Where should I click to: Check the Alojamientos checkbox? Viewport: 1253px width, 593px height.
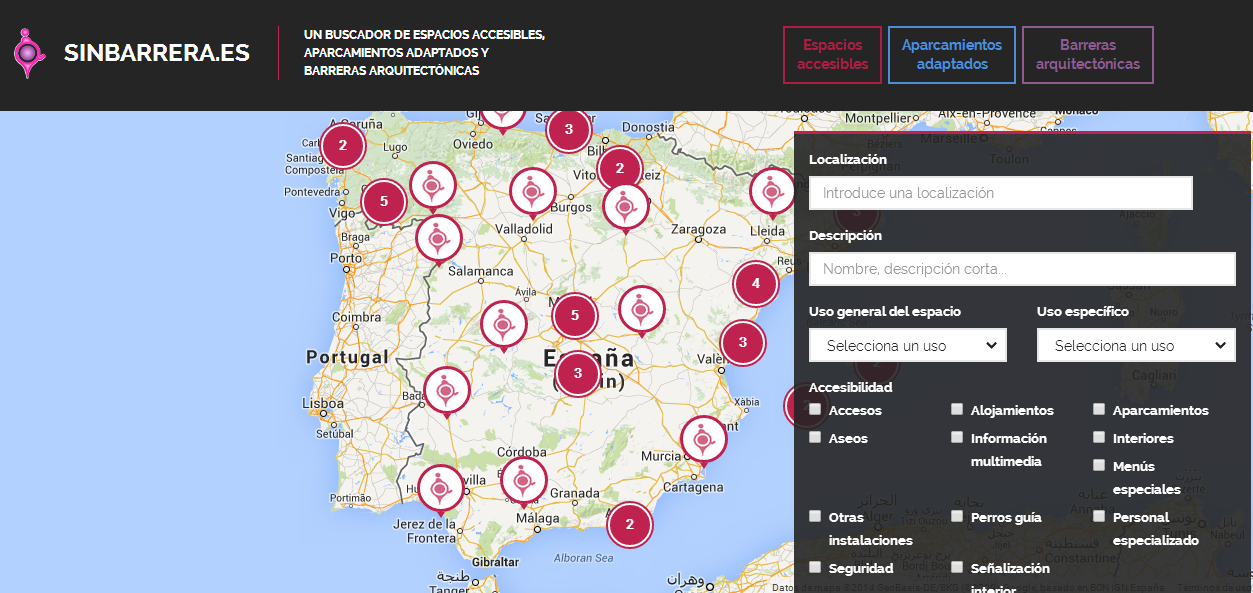957,410
